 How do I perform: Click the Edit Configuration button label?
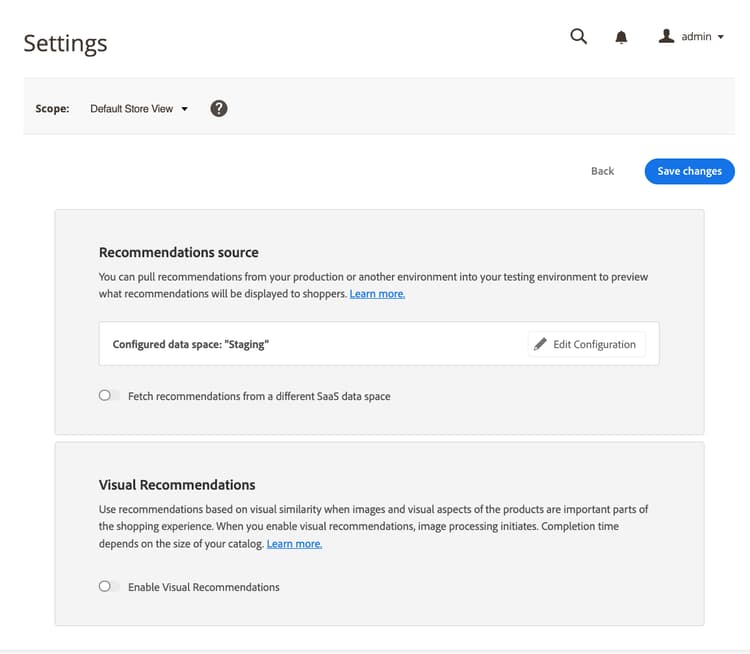click(594, 344)
